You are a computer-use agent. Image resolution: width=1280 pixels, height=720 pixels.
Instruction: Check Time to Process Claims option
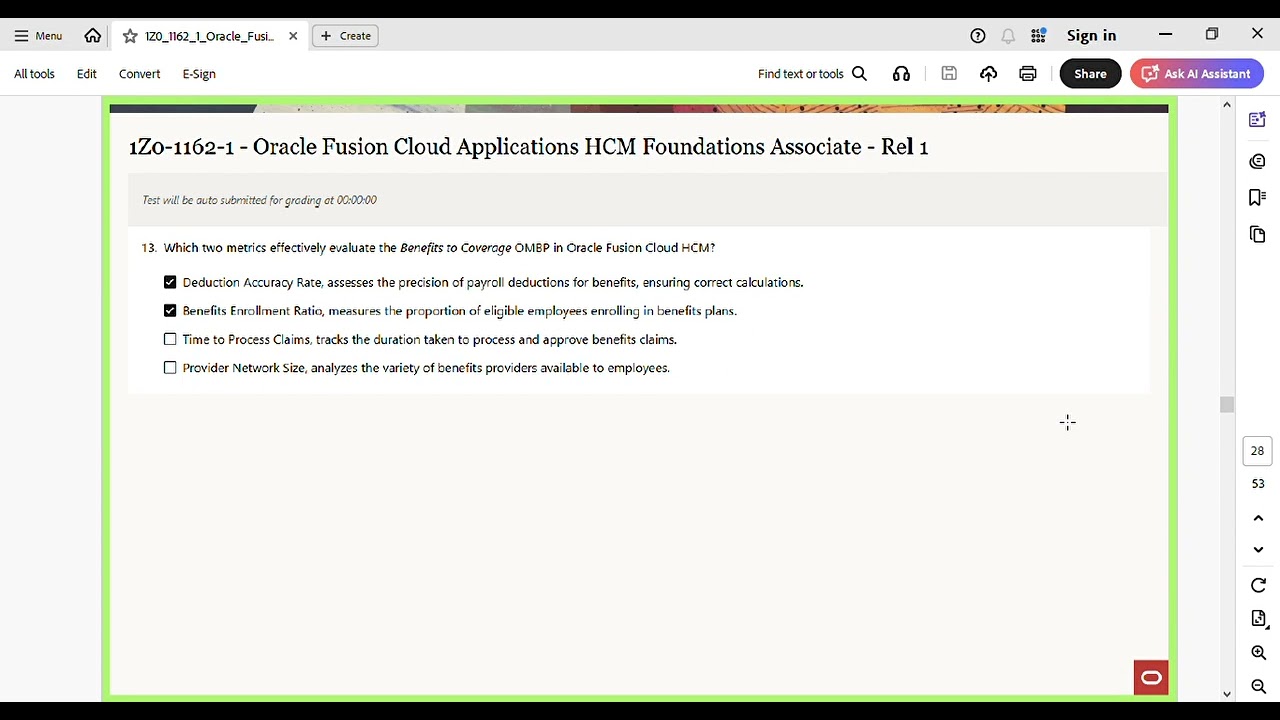pyautogui.click(x=170, y=340)
